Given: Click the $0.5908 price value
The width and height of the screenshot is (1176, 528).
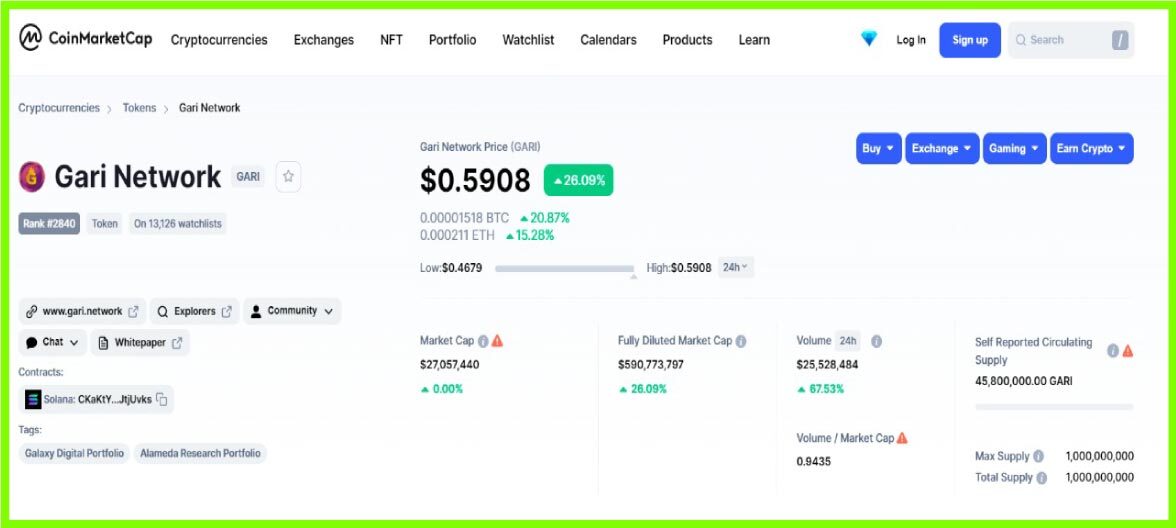Looking at the screenshot, I should 475,180.
